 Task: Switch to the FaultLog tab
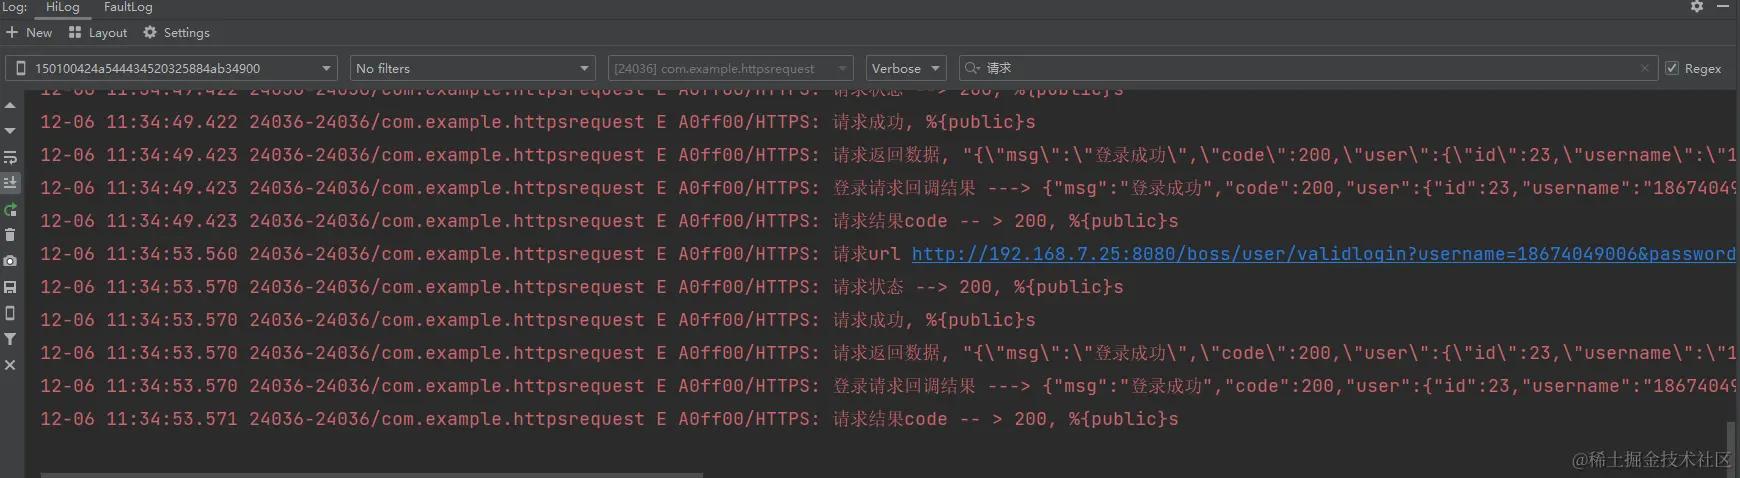coord(128,7)
